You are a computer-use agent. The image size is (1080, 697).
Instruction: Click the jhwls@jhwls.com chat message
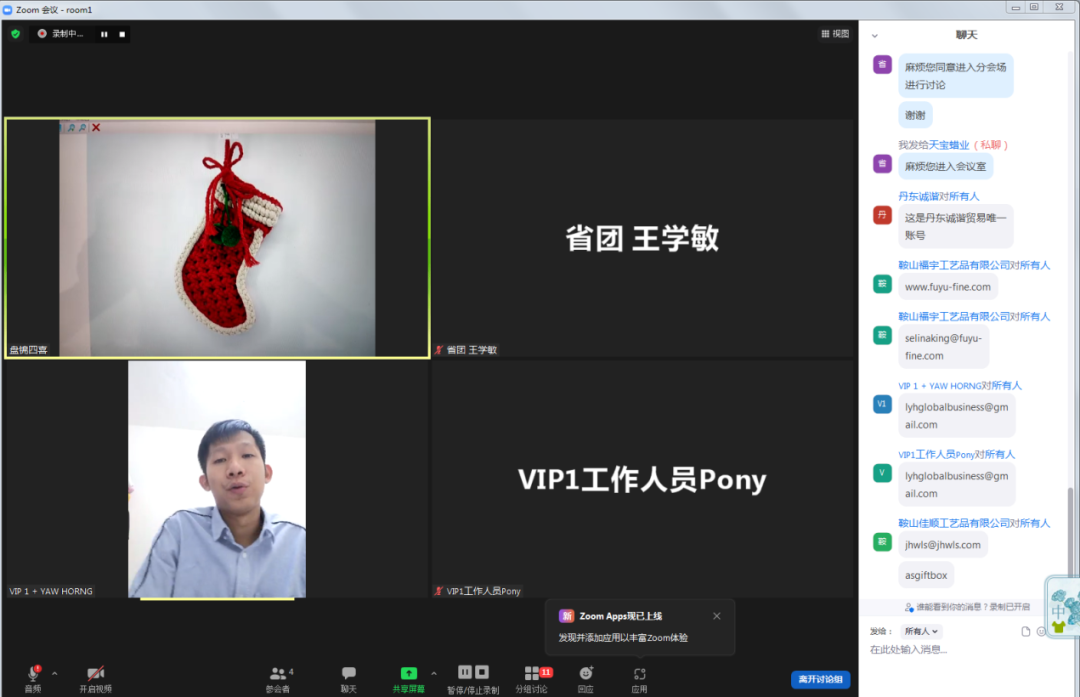pyautogui.click(x=943, y=545)
